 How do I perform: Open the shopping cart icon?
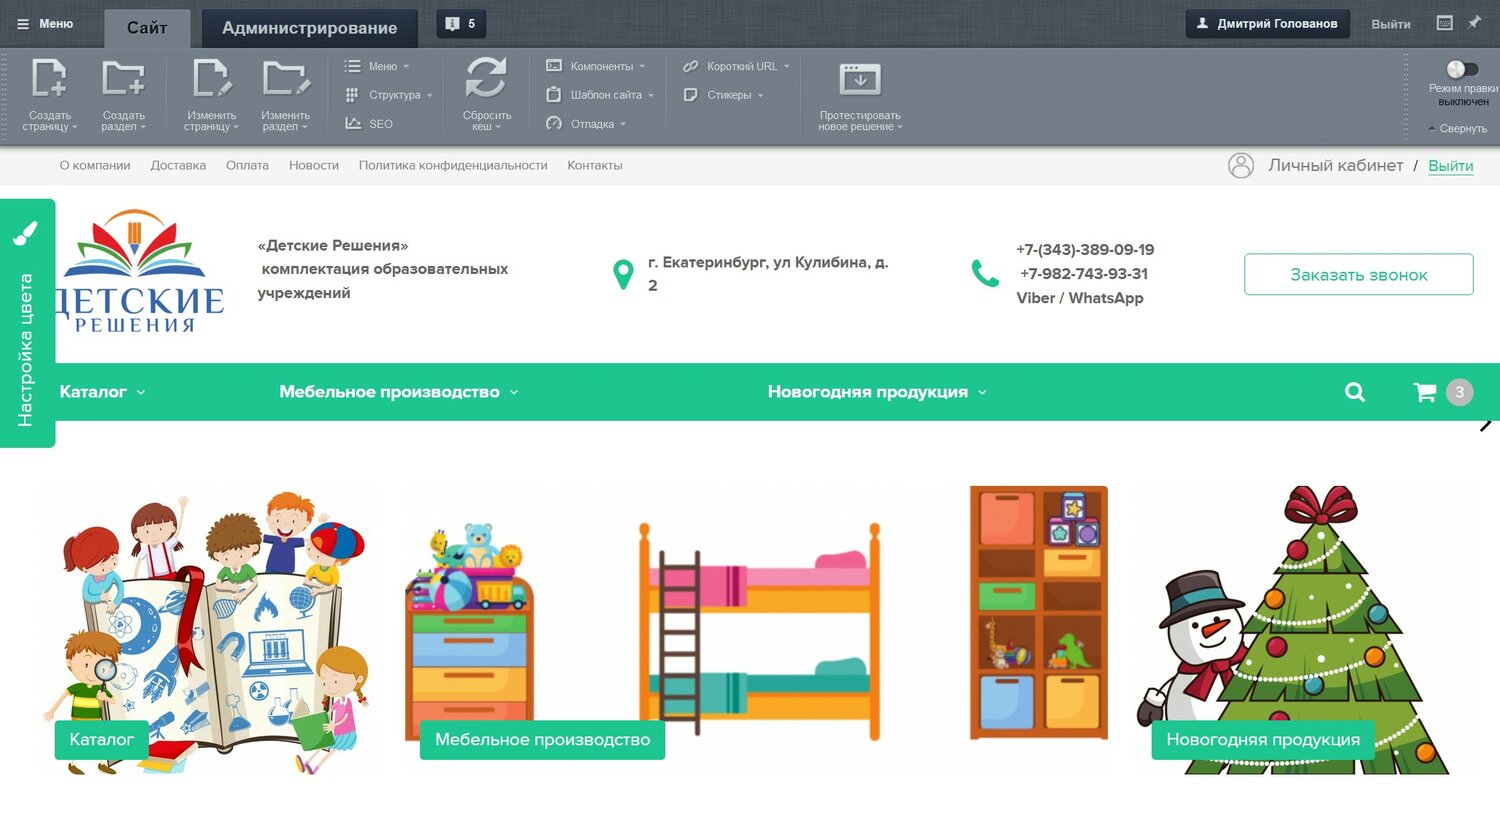[1425, 392]
